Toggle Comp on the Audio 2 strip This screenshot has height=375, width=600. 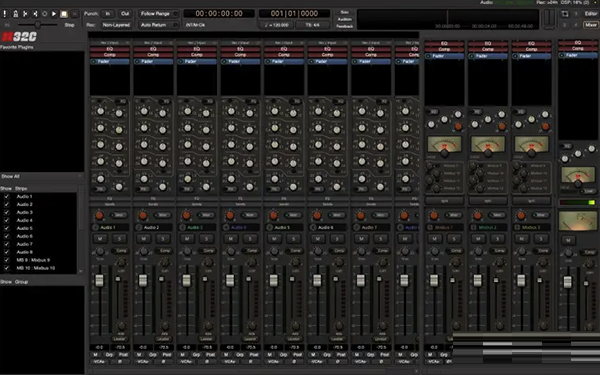point(164,251)
